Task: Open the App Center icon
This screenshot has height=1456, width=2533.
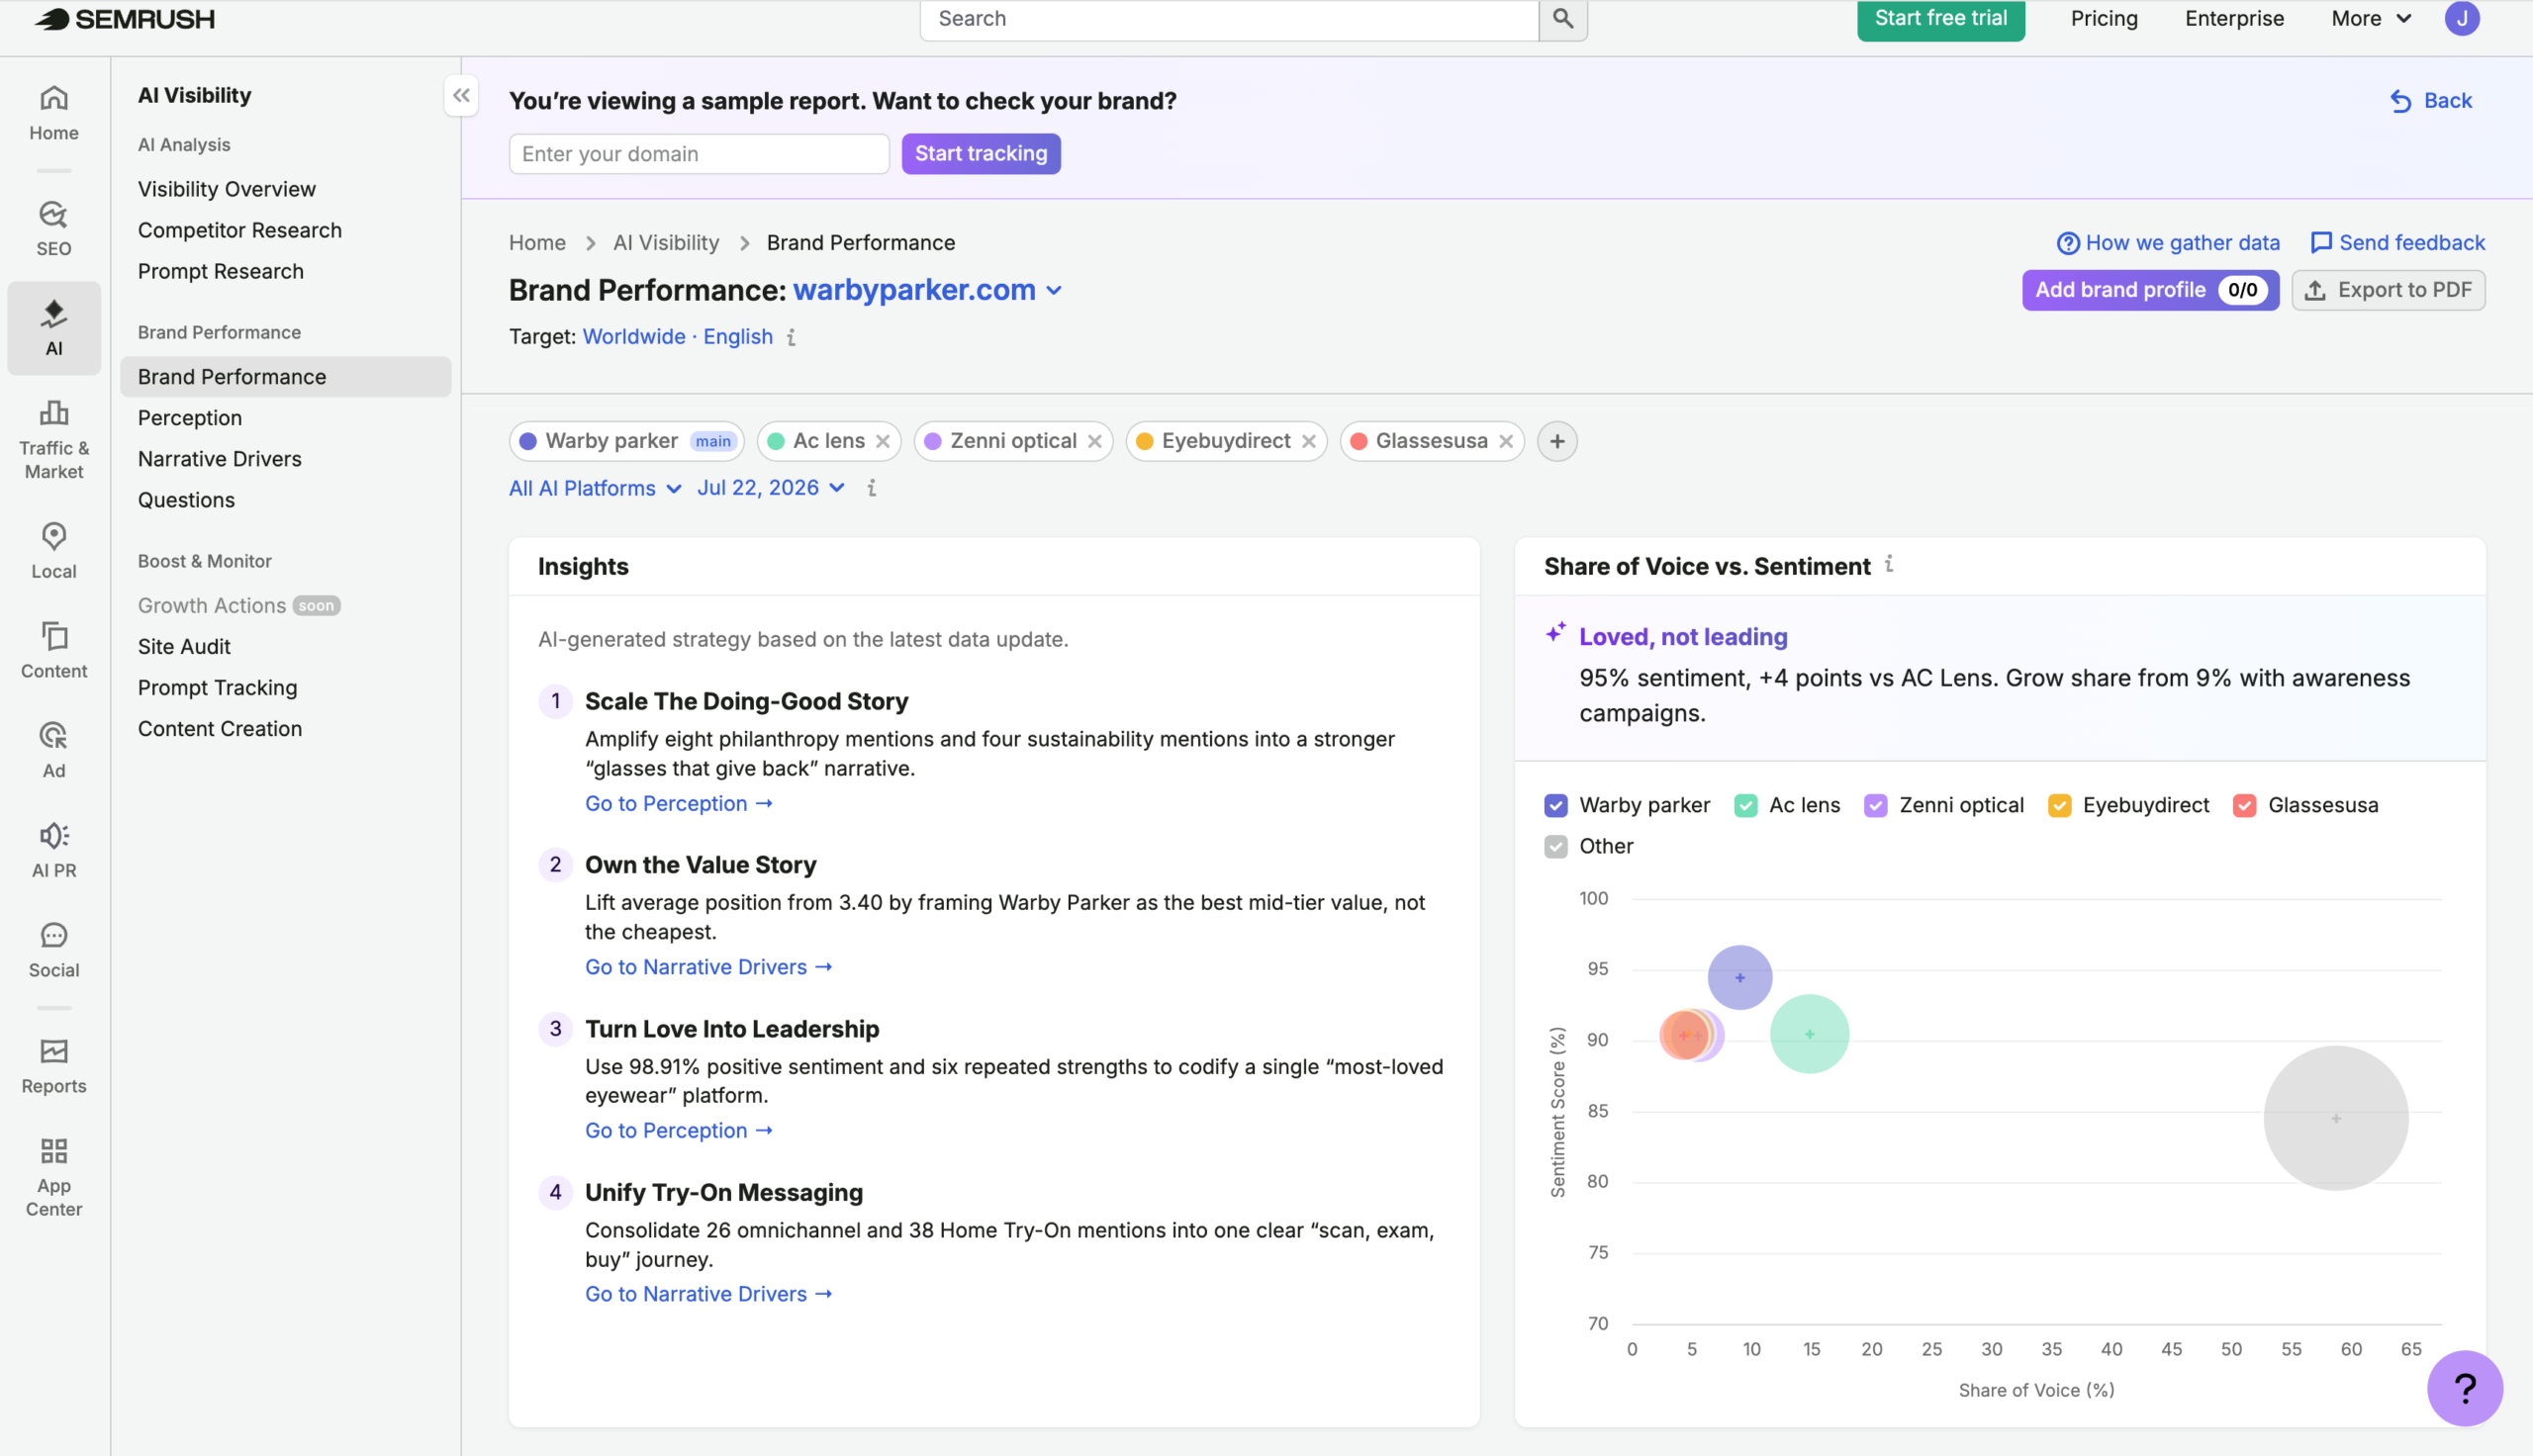Action: tap(54, 1177)
